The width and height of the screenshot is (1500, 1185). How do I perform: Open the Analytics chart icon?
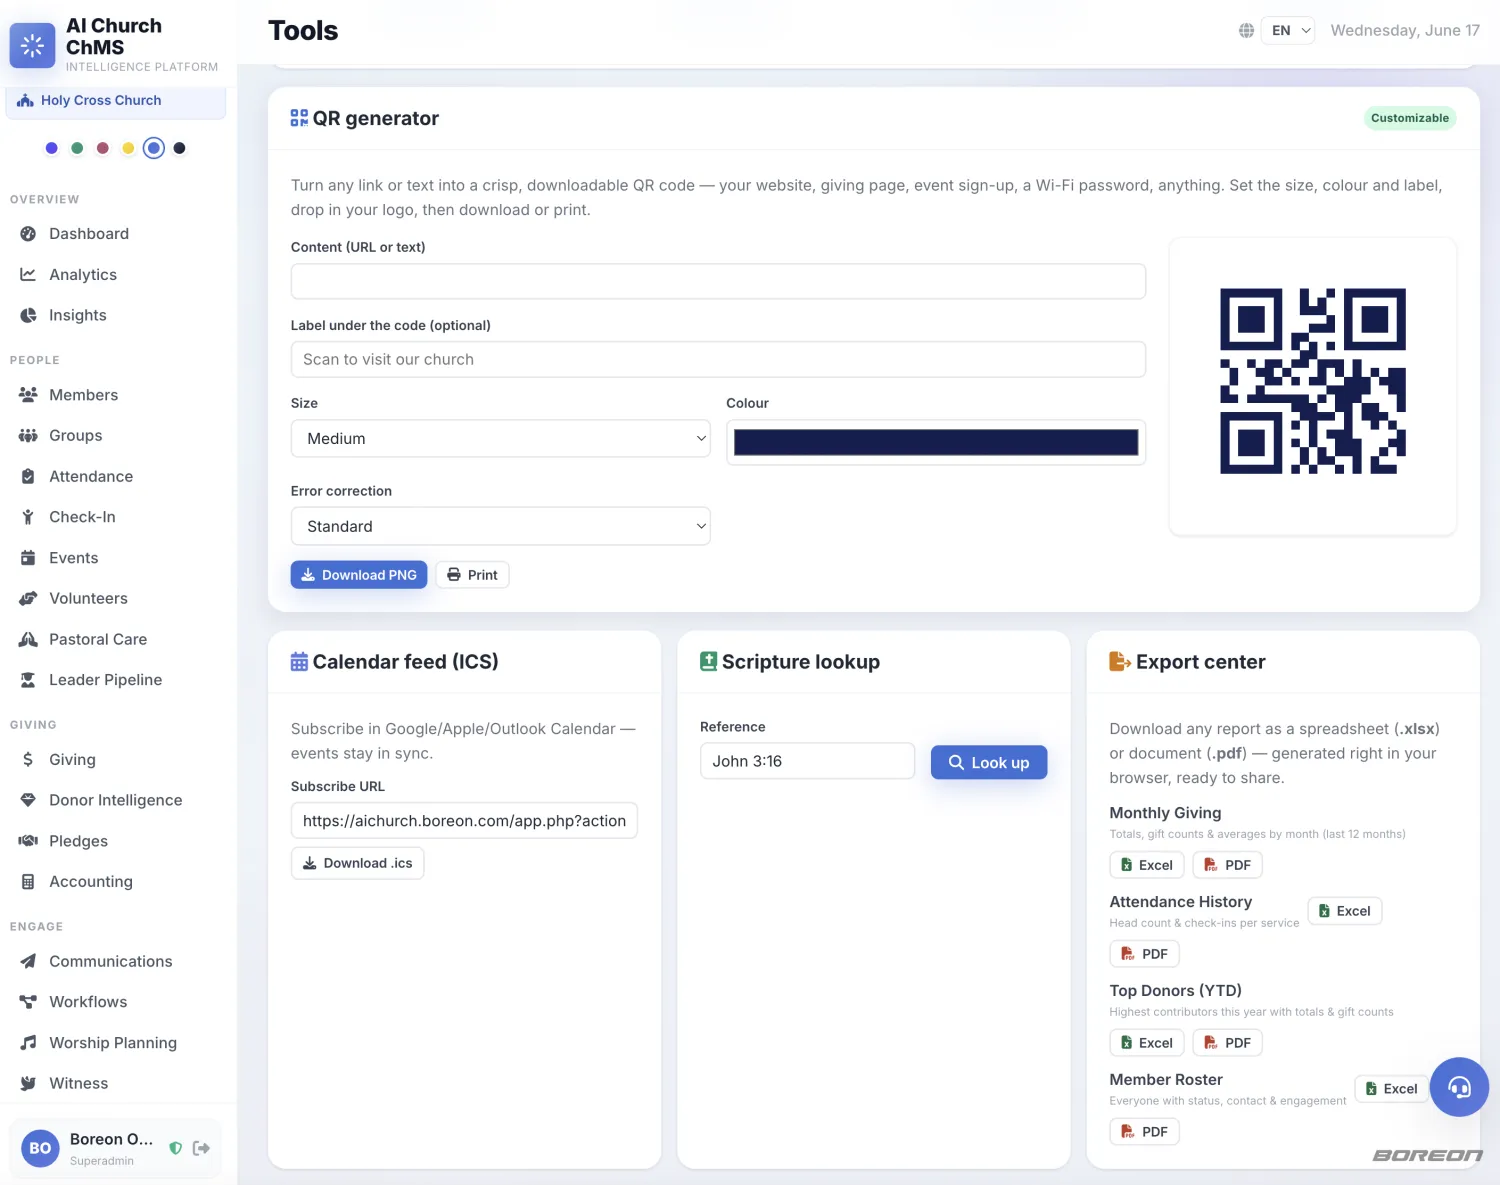[x=28, y=274]
